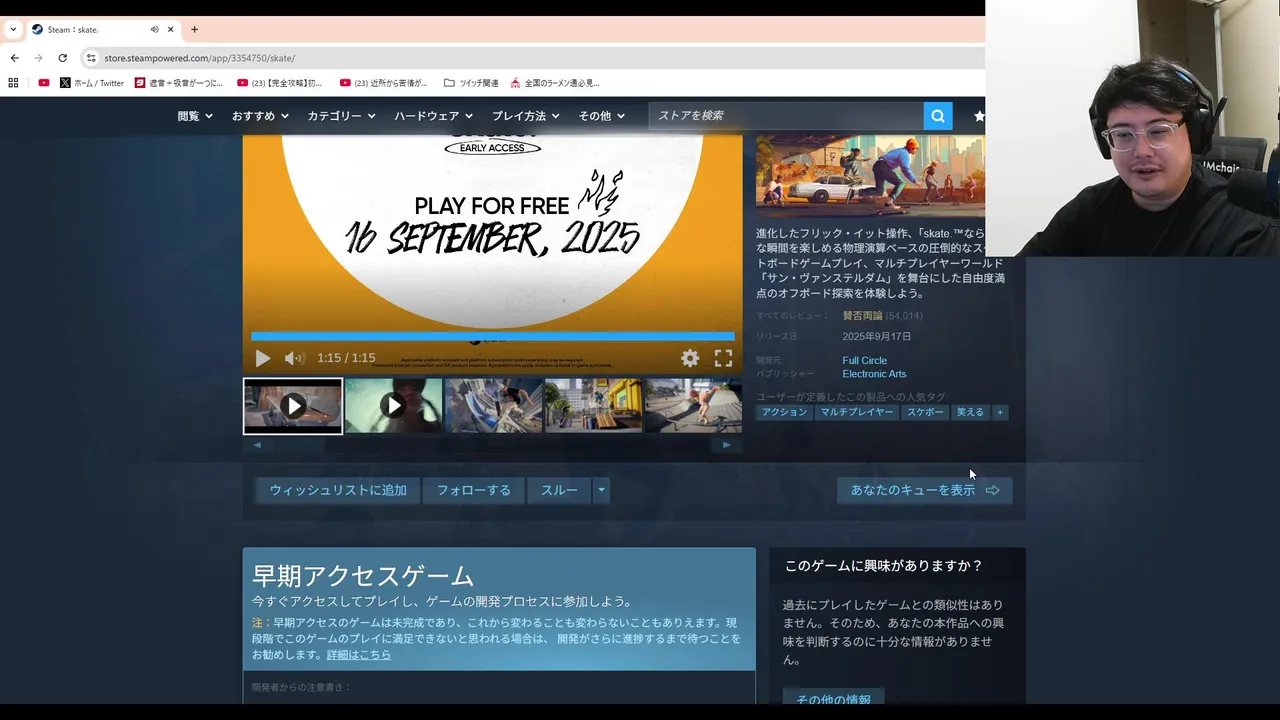This screenshot has height=720, width=1280.
Task: Click the 早期アクセスゲーム heading
Action: pyautogui.click(x=363, y=576)
